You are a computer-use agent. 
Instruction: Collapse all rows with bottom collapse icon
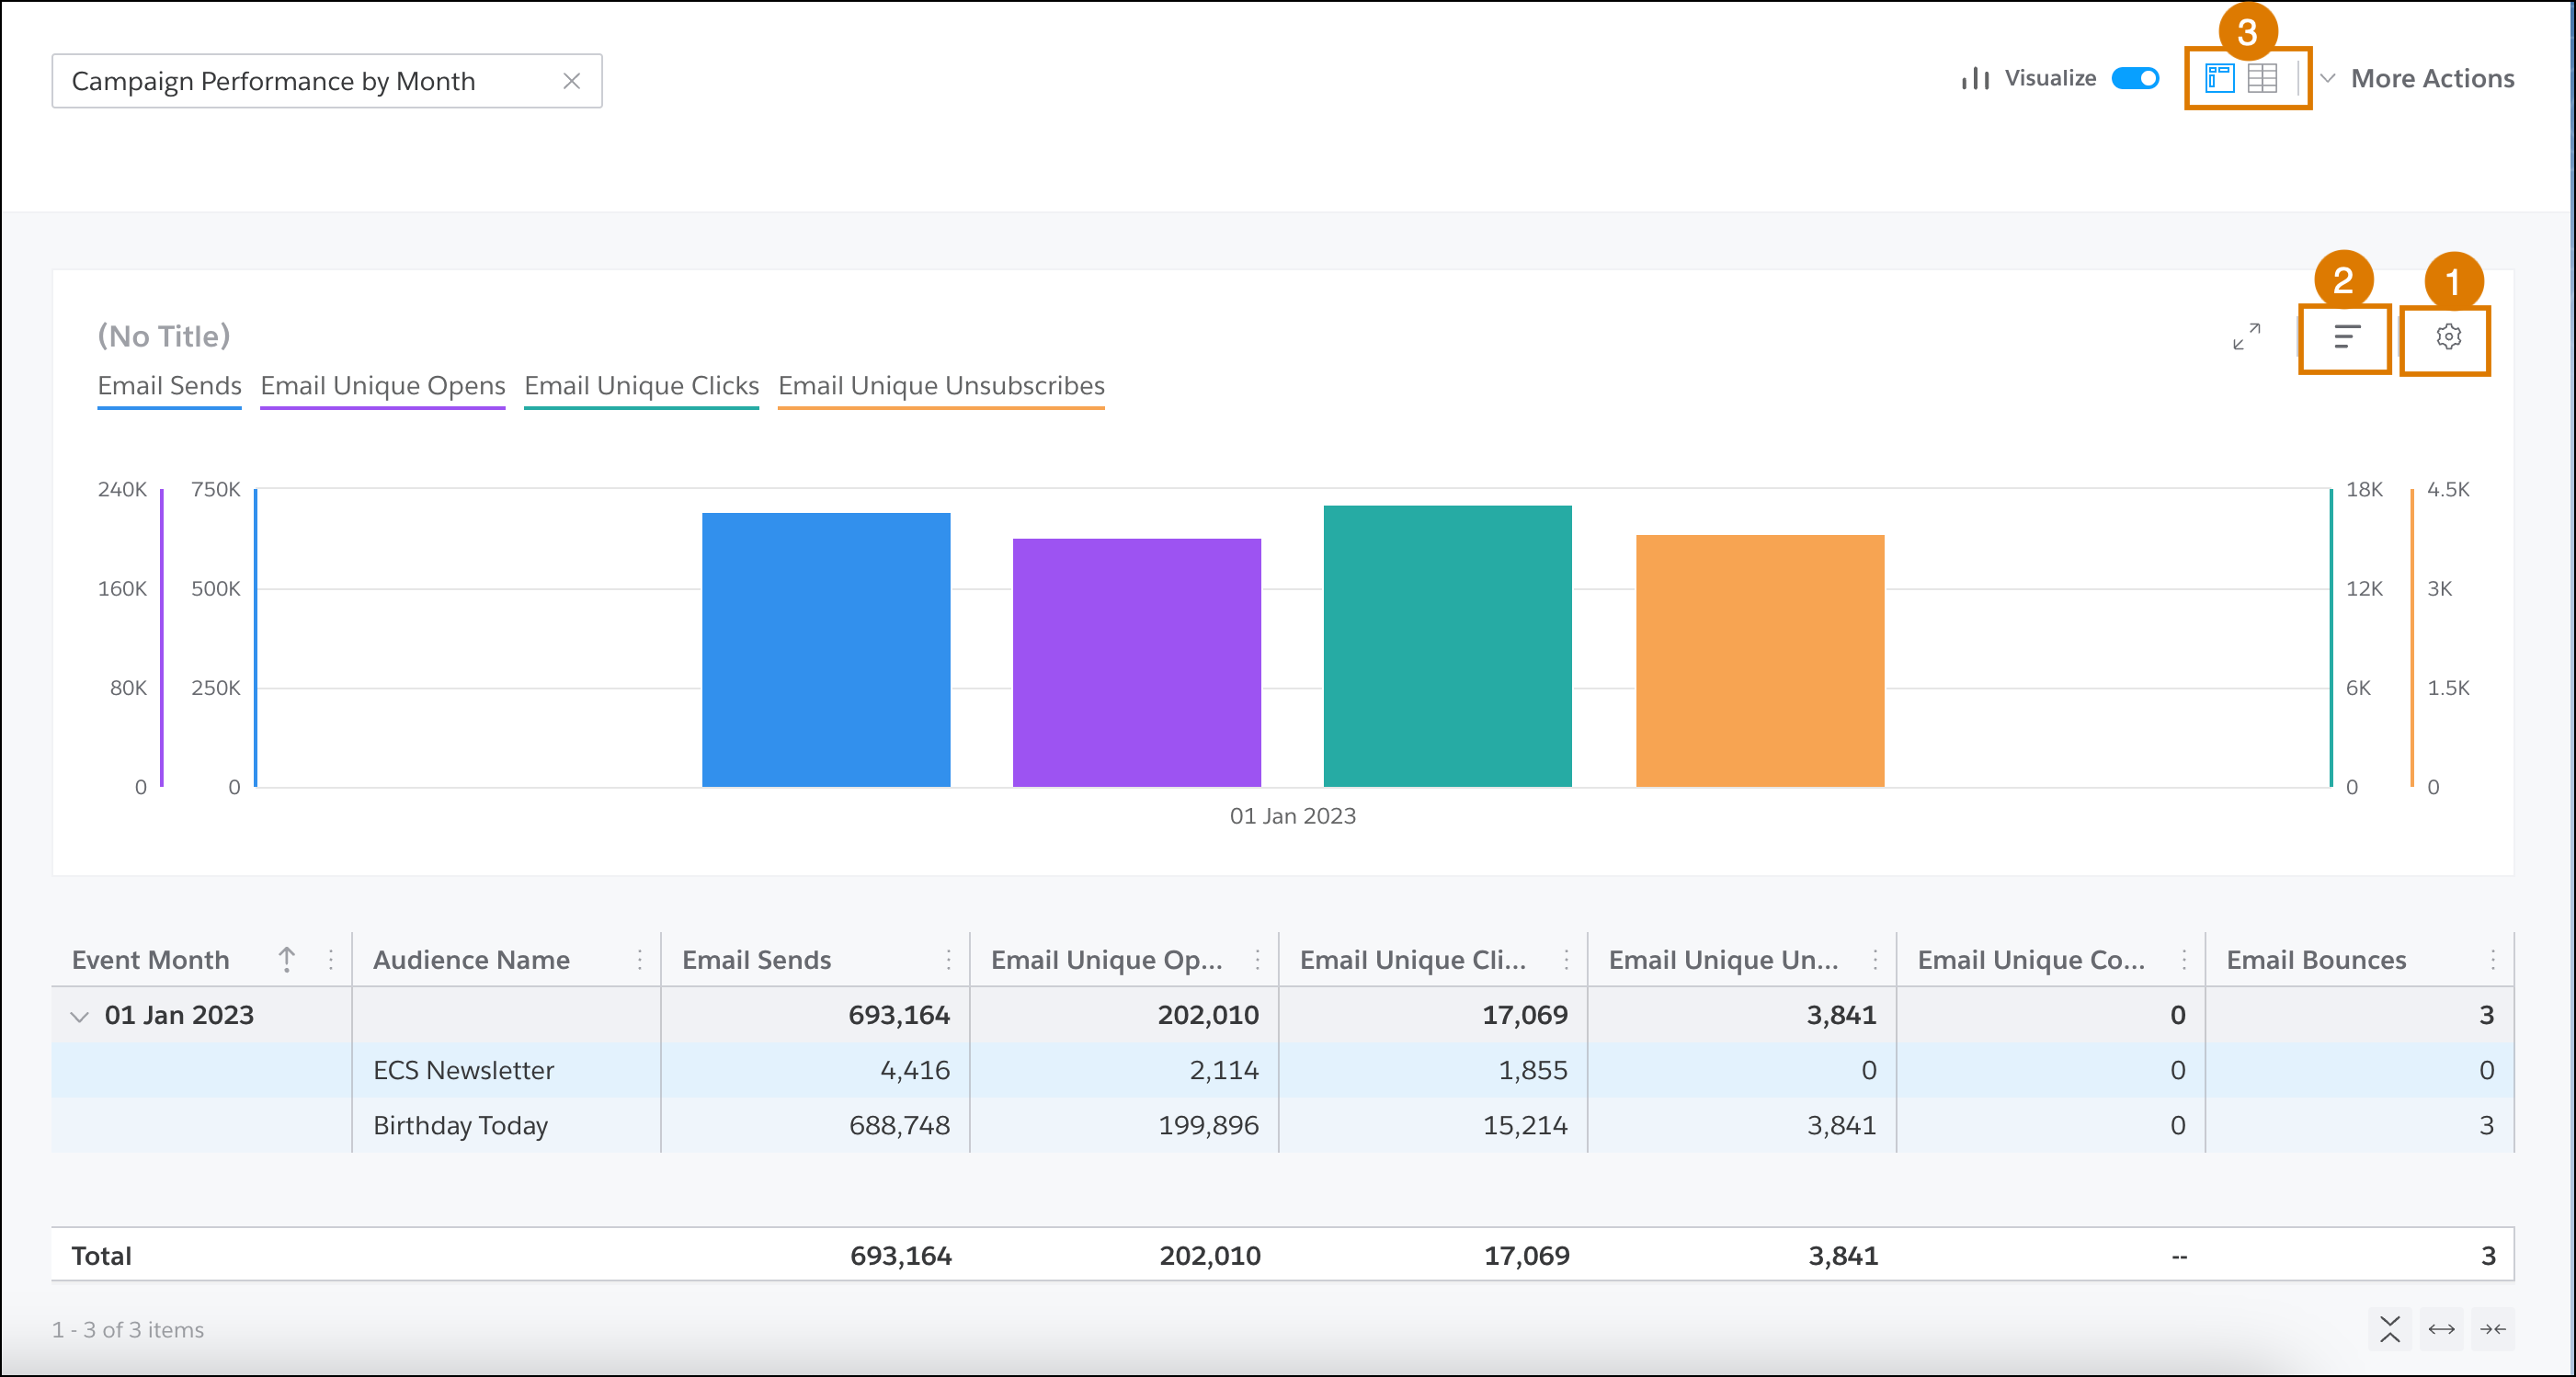point(2389,1328)
